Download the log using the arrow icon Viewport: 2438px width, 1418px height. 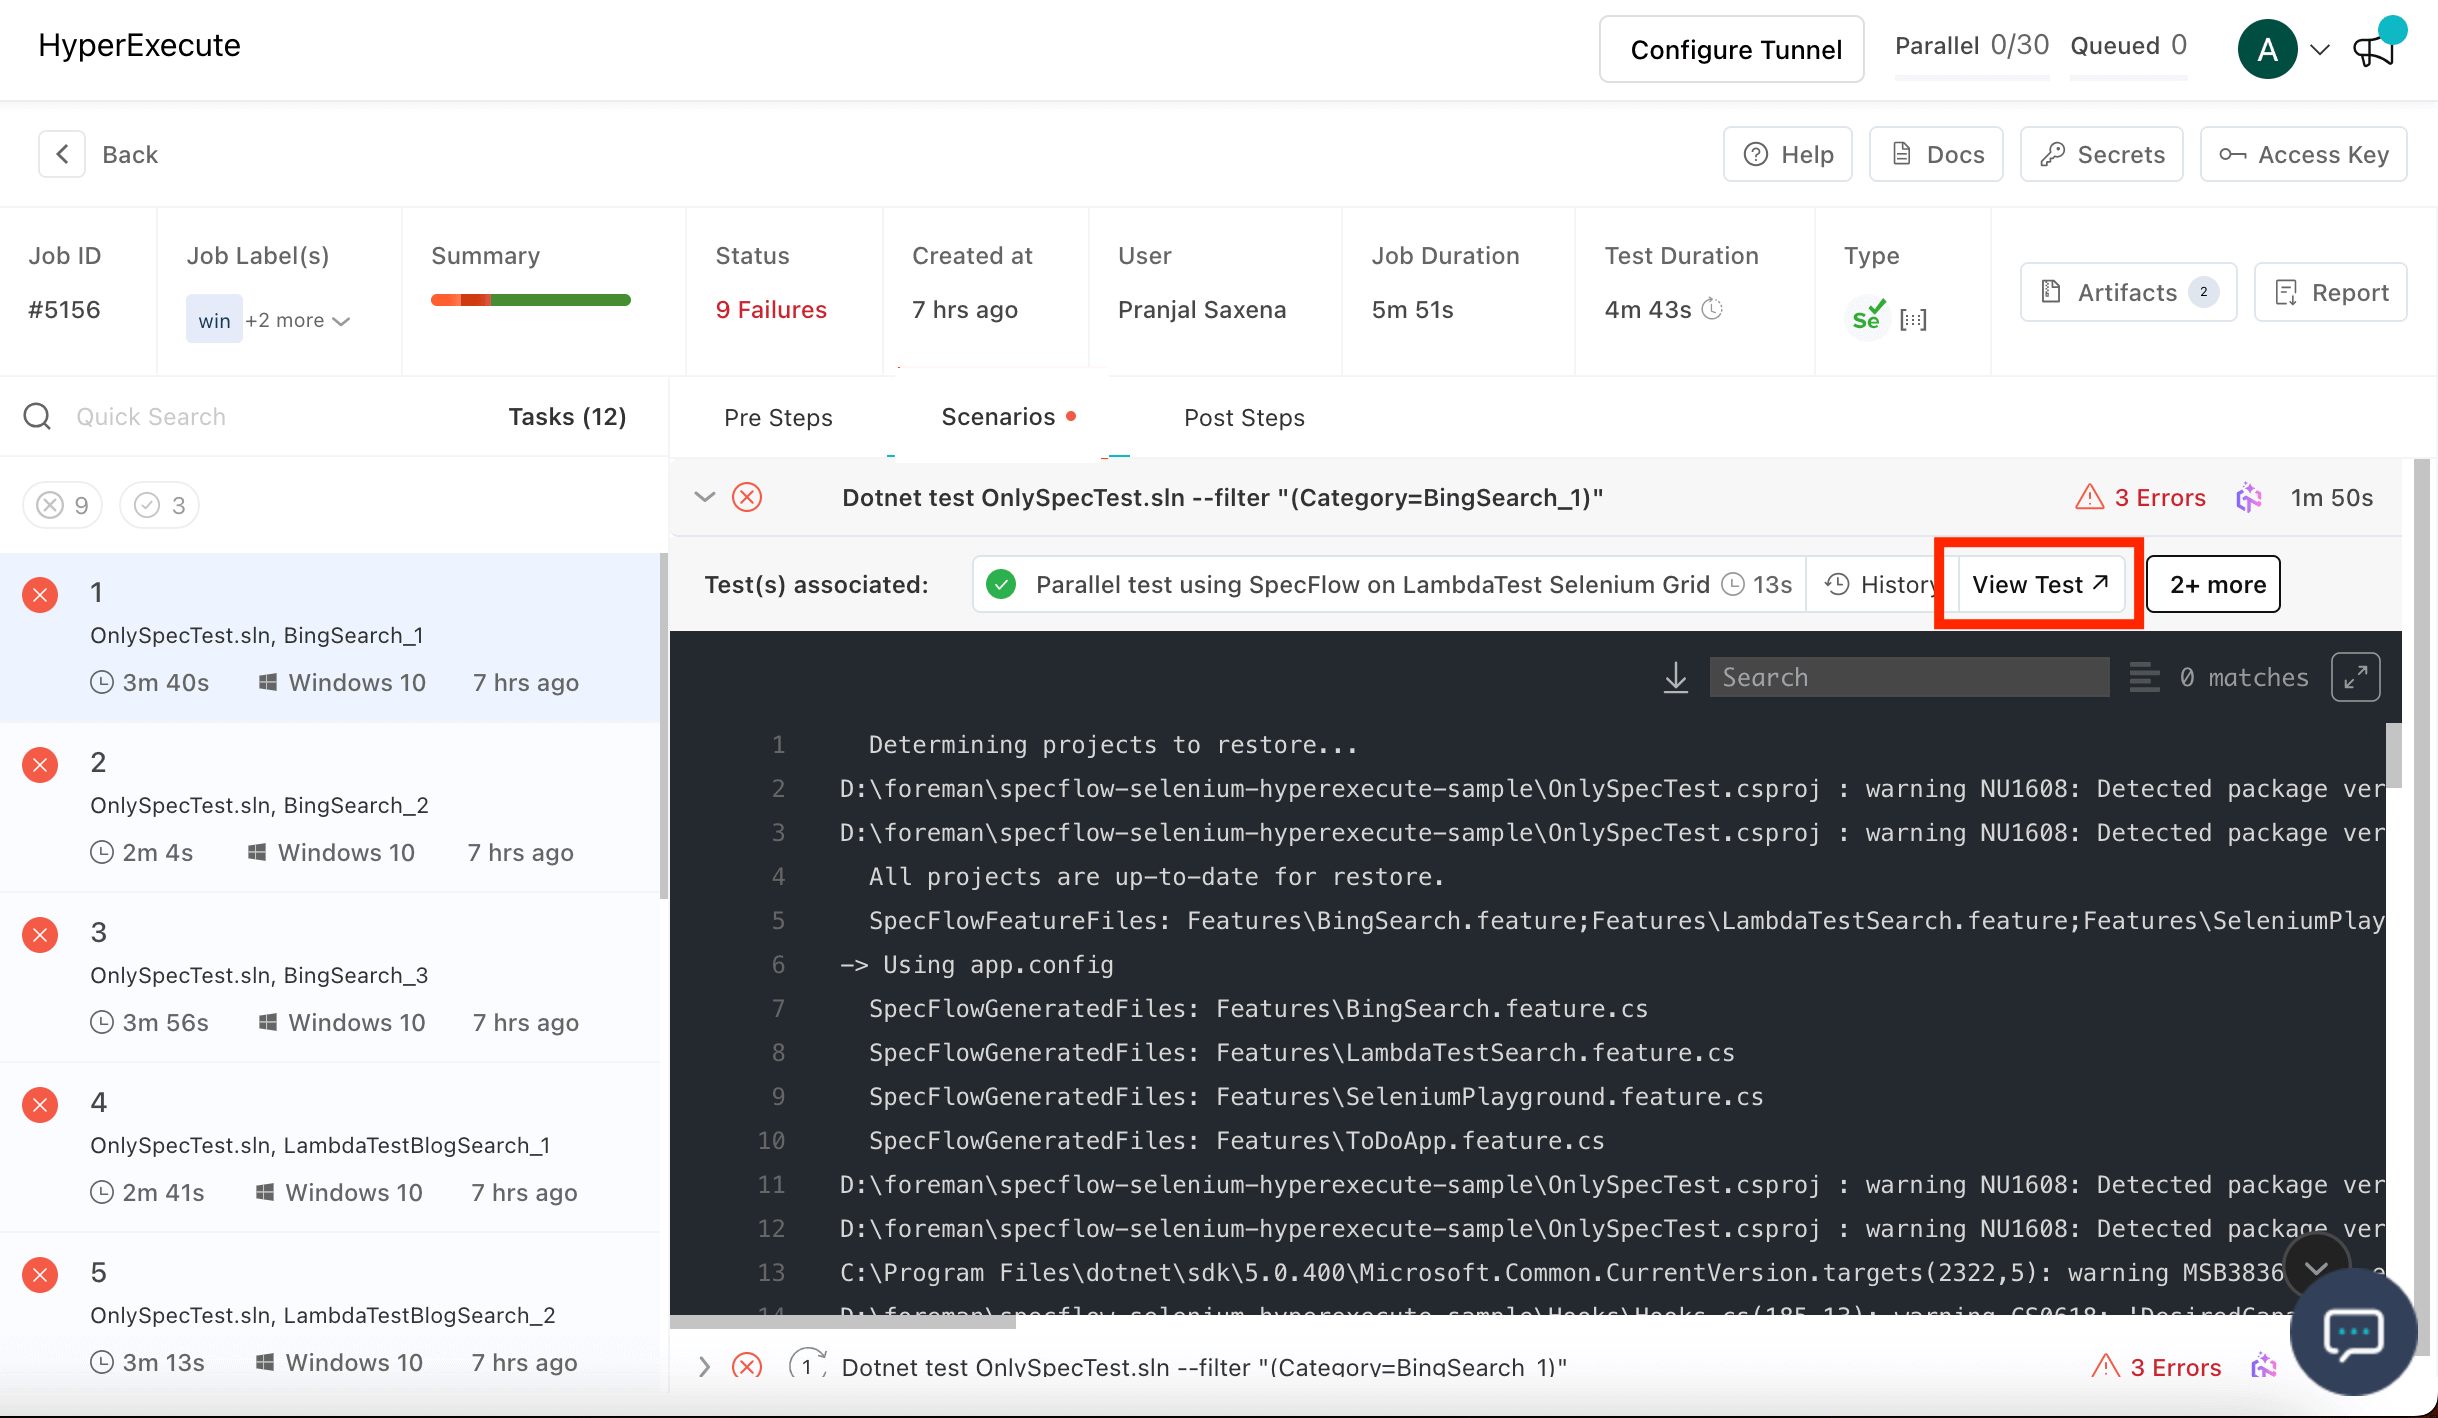click(x=1675, y=678)
